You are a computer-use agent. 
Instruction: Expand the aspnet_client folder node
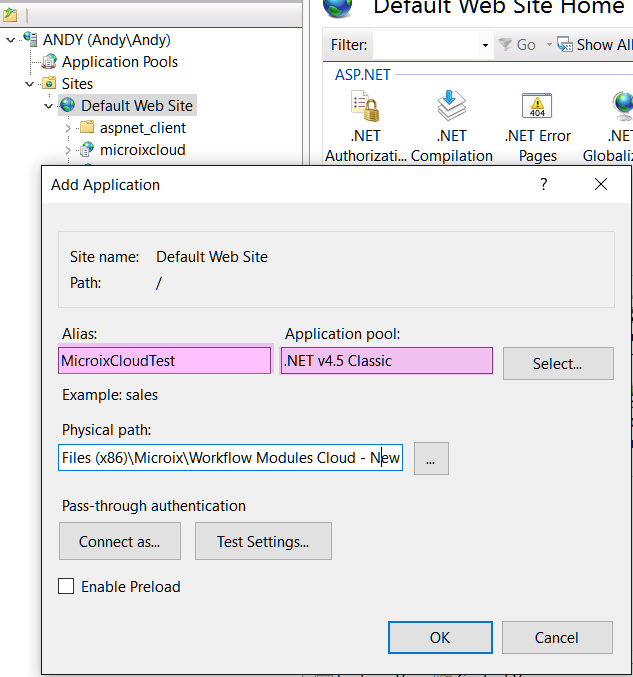68,128
